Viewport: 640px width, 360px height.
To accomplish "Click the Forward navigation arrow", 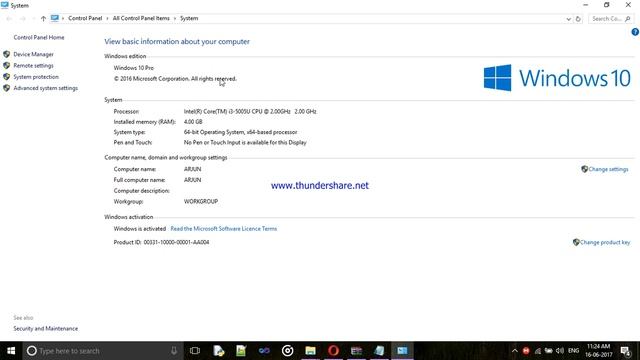I will 22,19.
